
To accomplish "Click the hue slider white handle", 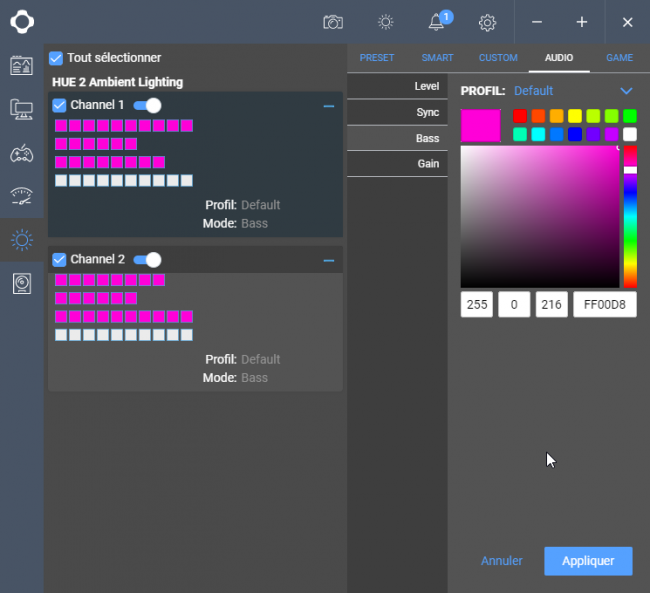I will point(630,170).
